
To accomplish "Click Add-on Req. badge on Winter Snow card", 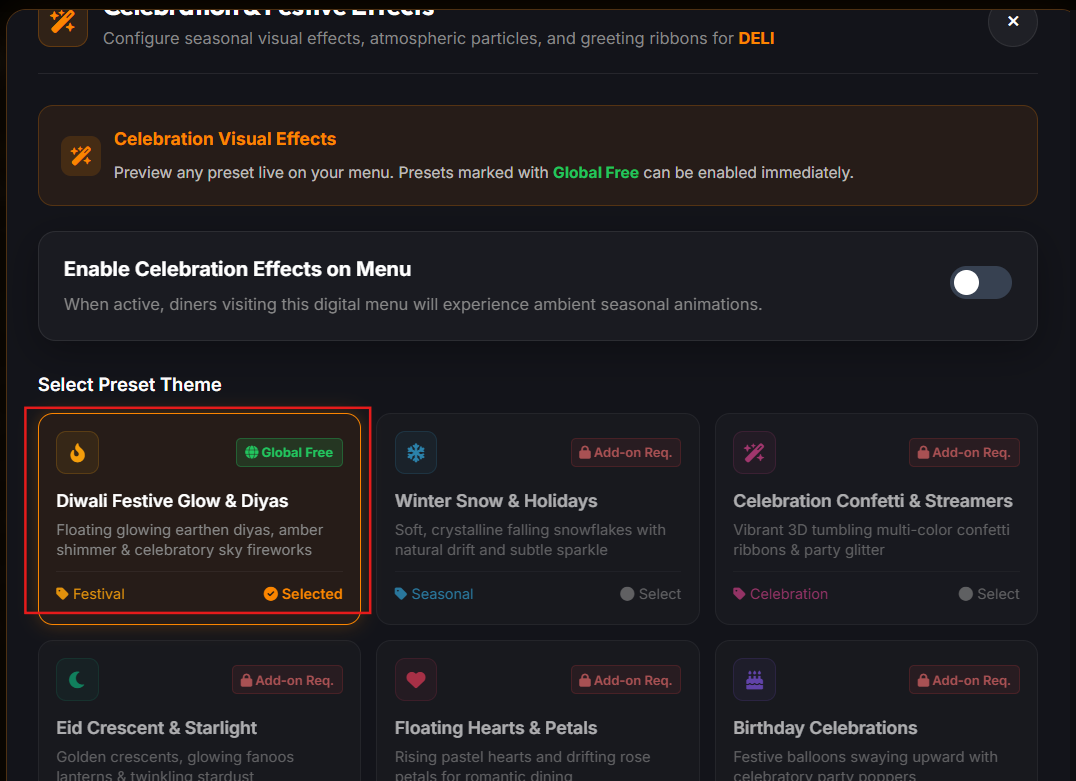I will tap(626, 452).
